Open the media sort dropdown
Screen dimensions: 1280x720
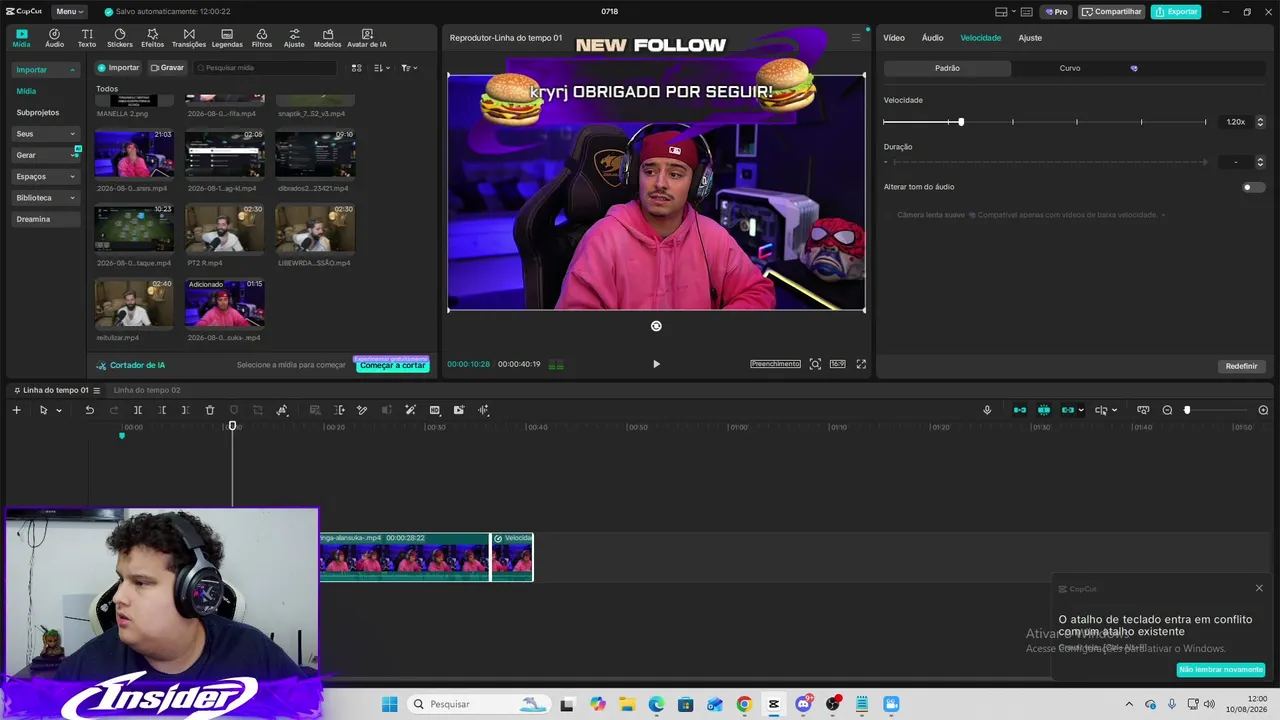pos(381,68)
